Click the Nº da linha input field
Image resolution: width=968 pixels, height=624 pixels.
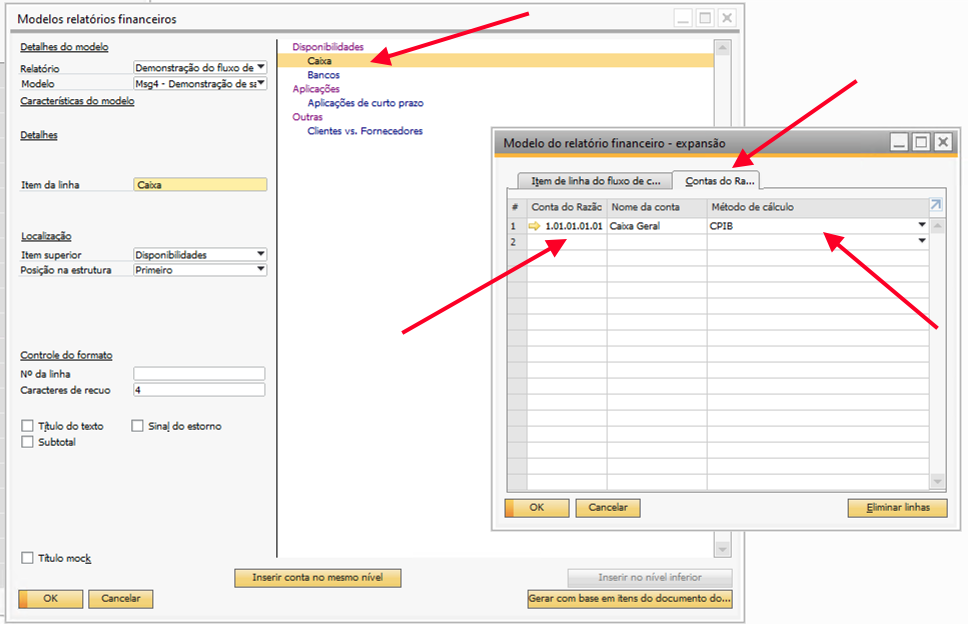(199, 374)
